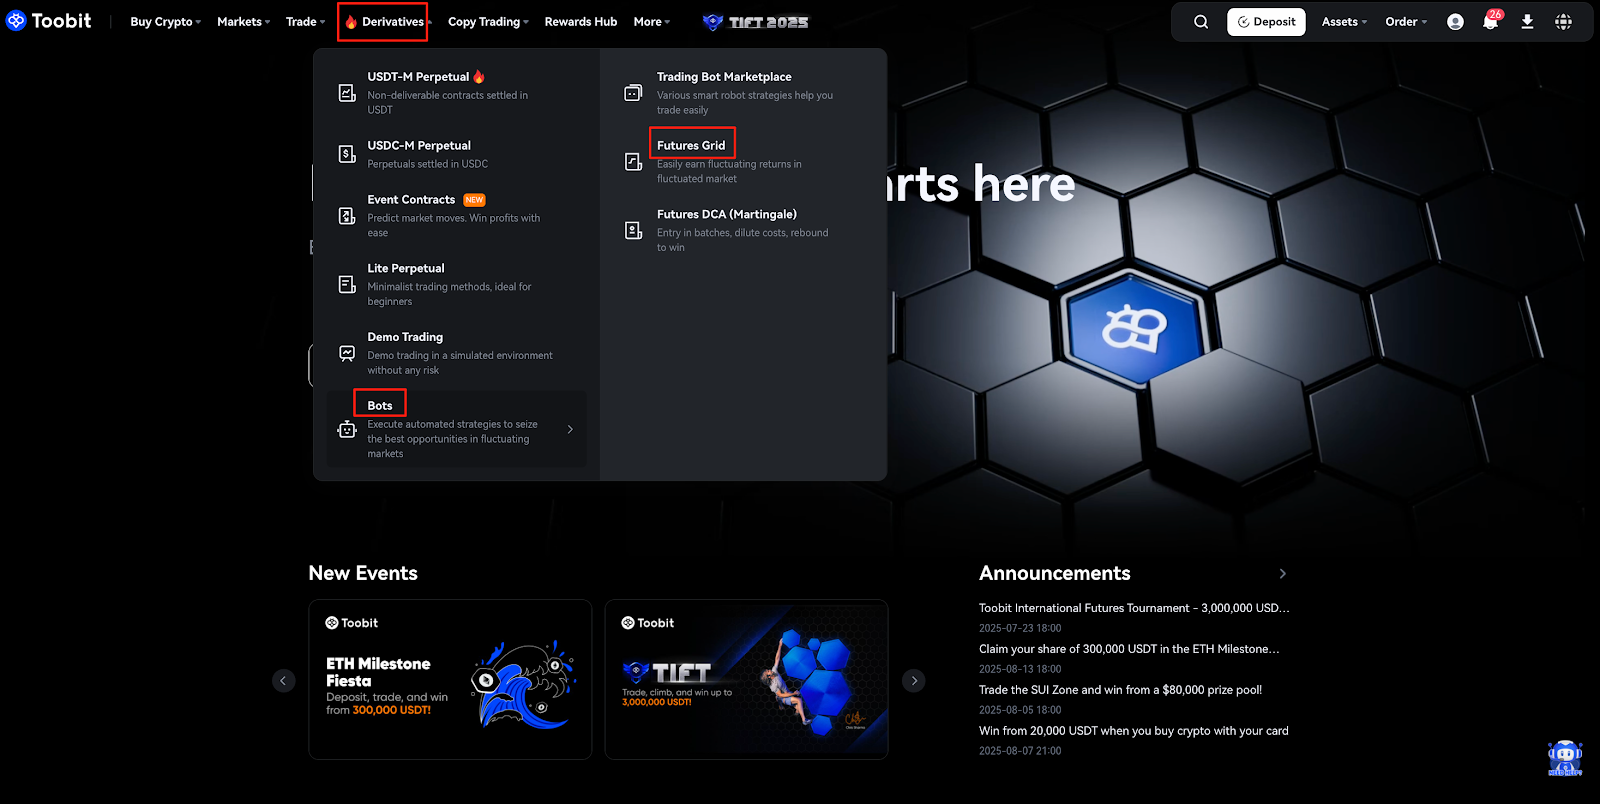1600x804 pixels.
Task: Click the Bots robot icon
Action: click(347, 429)
